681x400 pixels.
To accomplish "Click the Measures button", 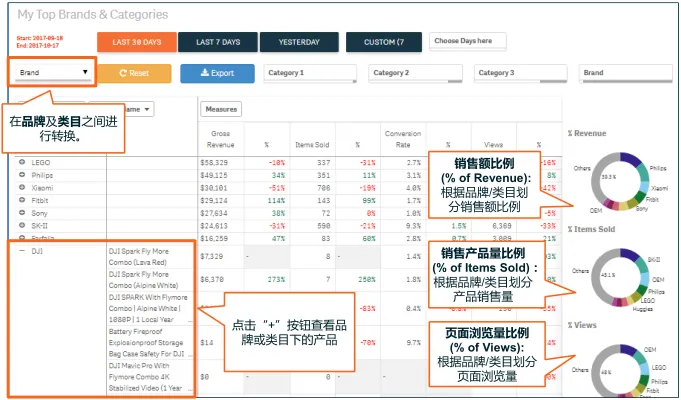I will tap(221, 109).
